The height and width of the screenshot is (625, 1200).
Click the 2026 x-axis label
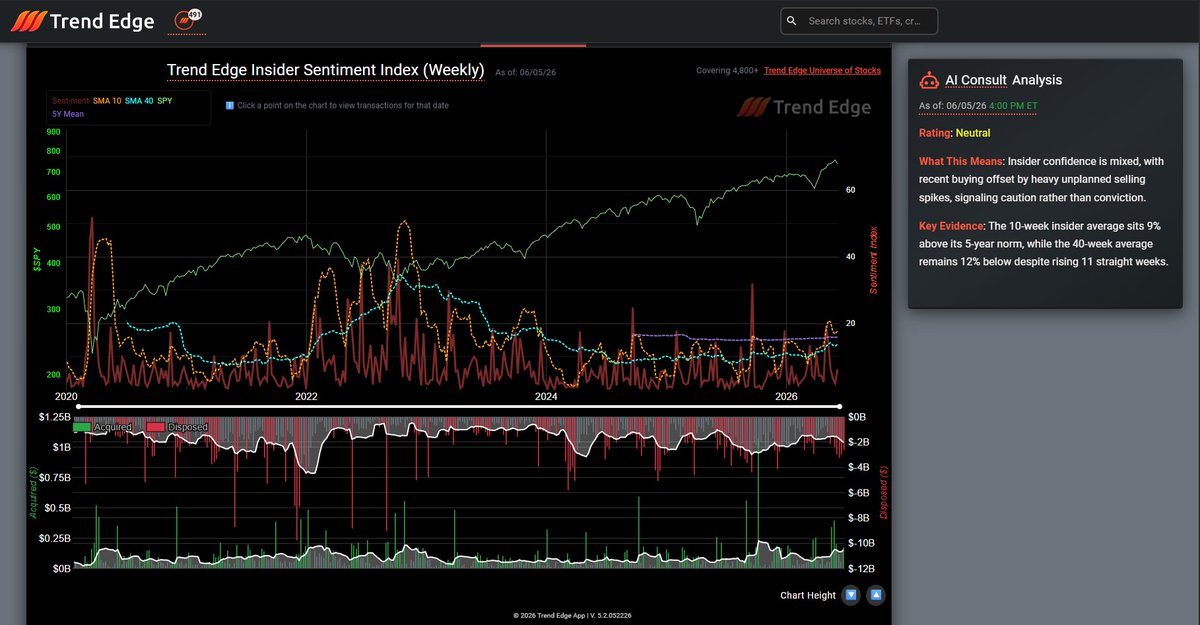(x=786, y=397)
